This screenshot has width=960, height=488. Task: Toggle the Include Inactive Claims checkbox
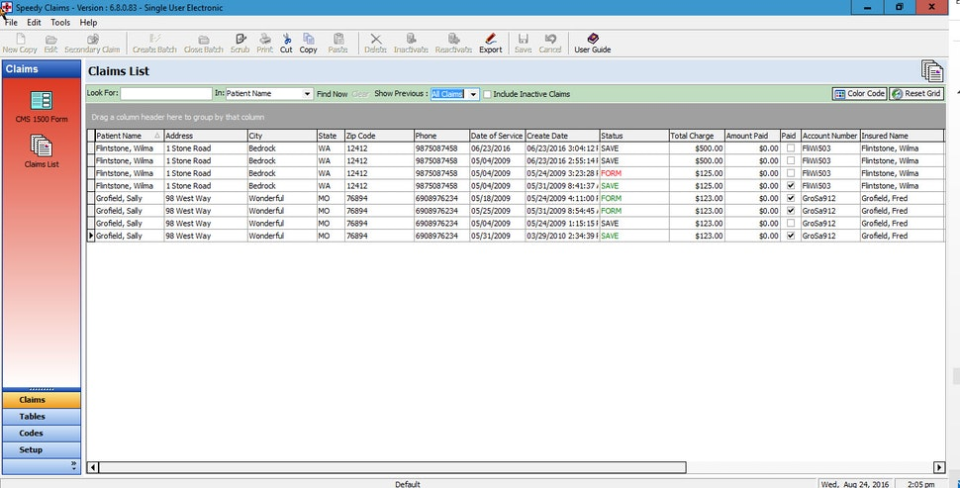coord(487,94)
